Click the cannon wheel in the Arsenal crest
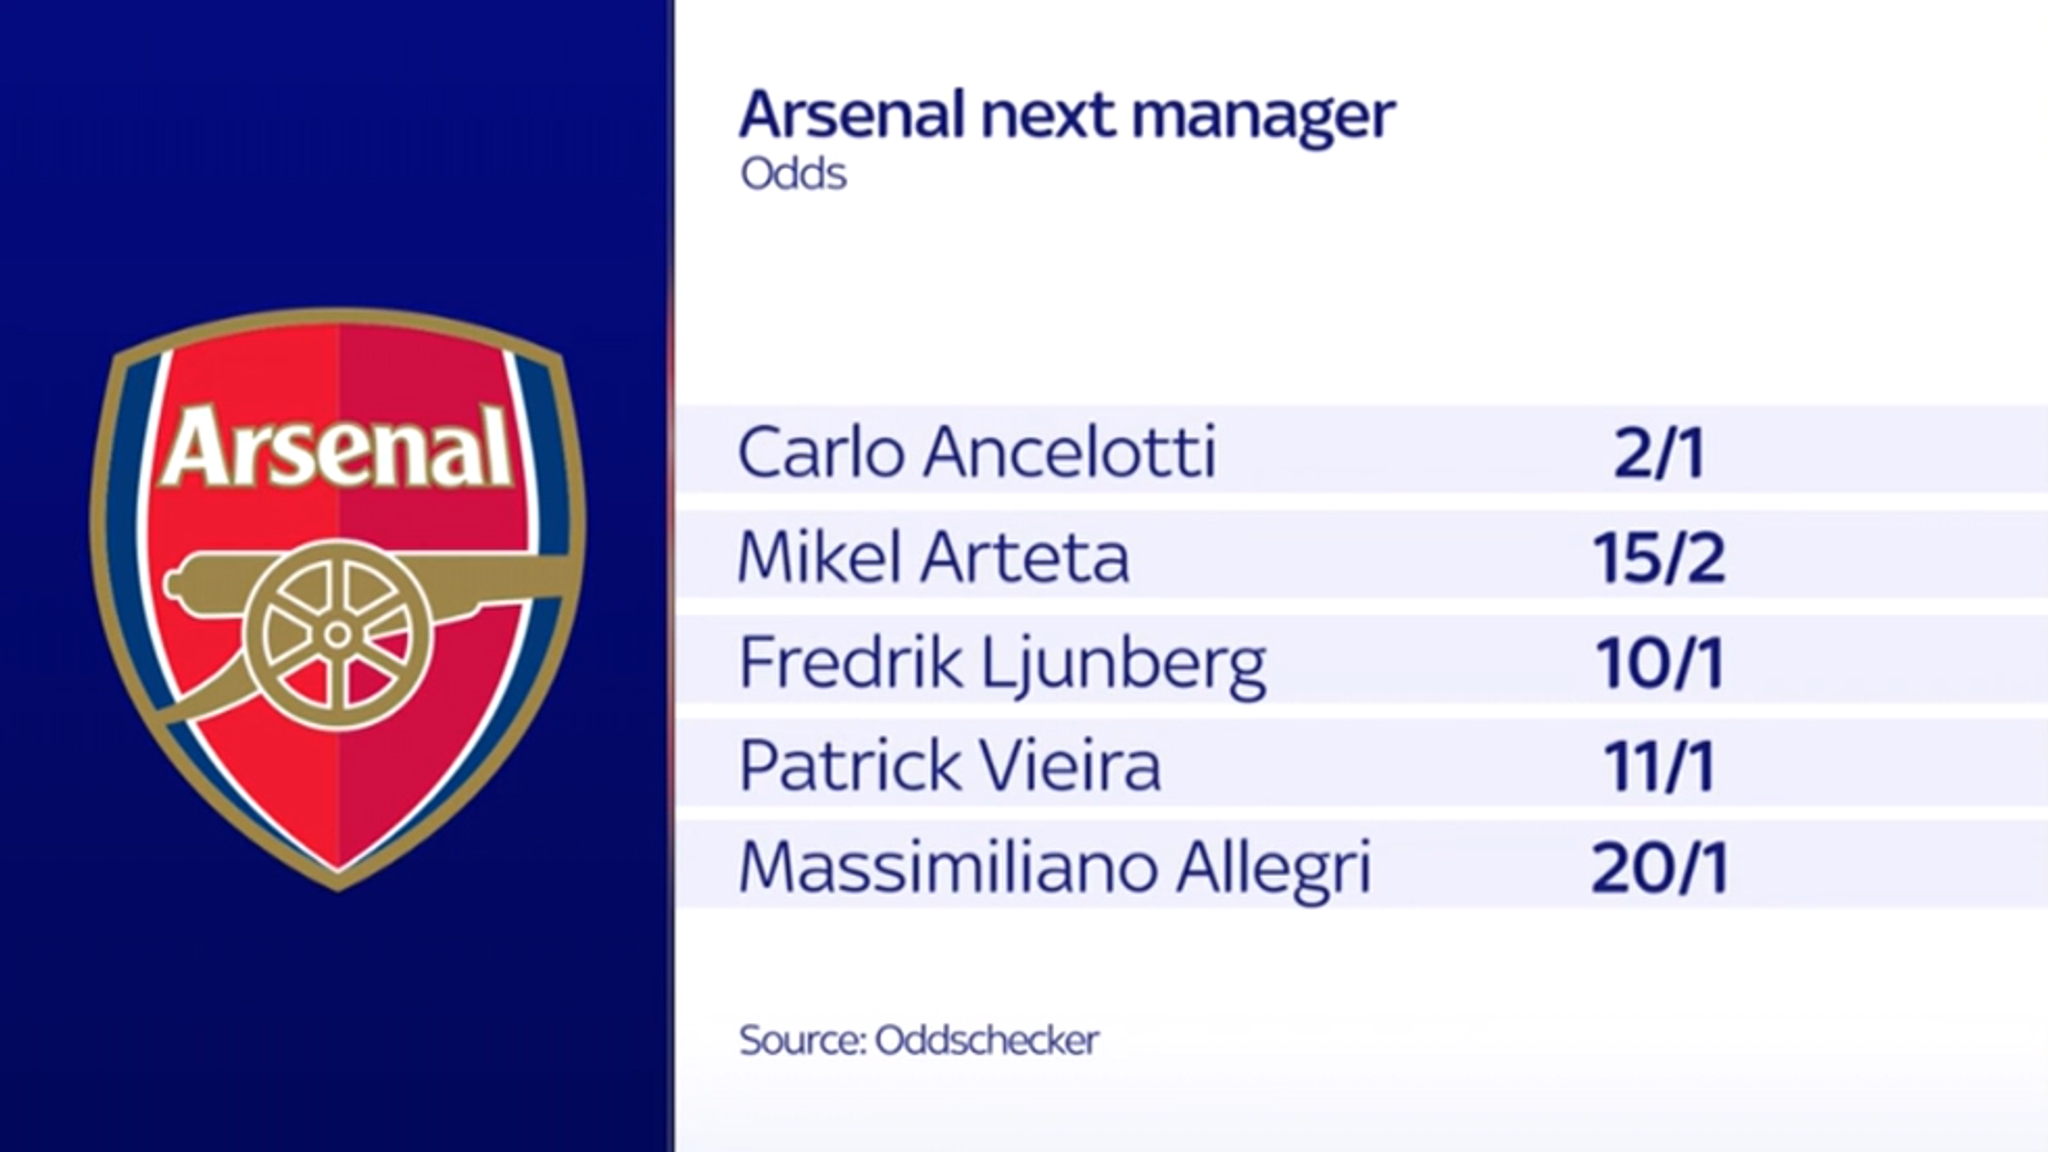2048x1152 pixels. pyautogui.click(x=338, y=635)
